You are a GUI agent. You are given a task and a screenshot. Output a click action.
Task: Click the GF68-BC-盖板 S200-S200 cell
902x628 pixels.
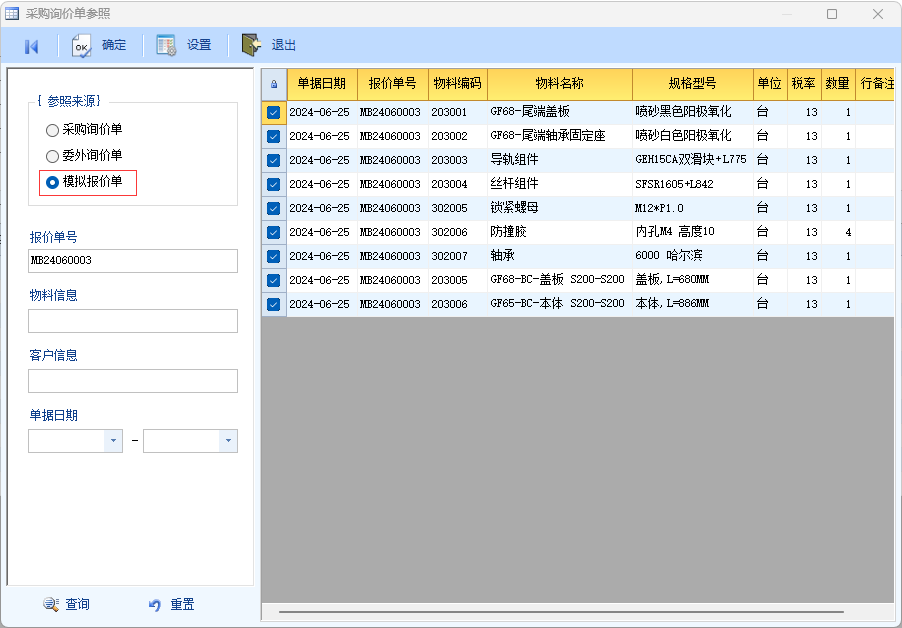point(560,280)
